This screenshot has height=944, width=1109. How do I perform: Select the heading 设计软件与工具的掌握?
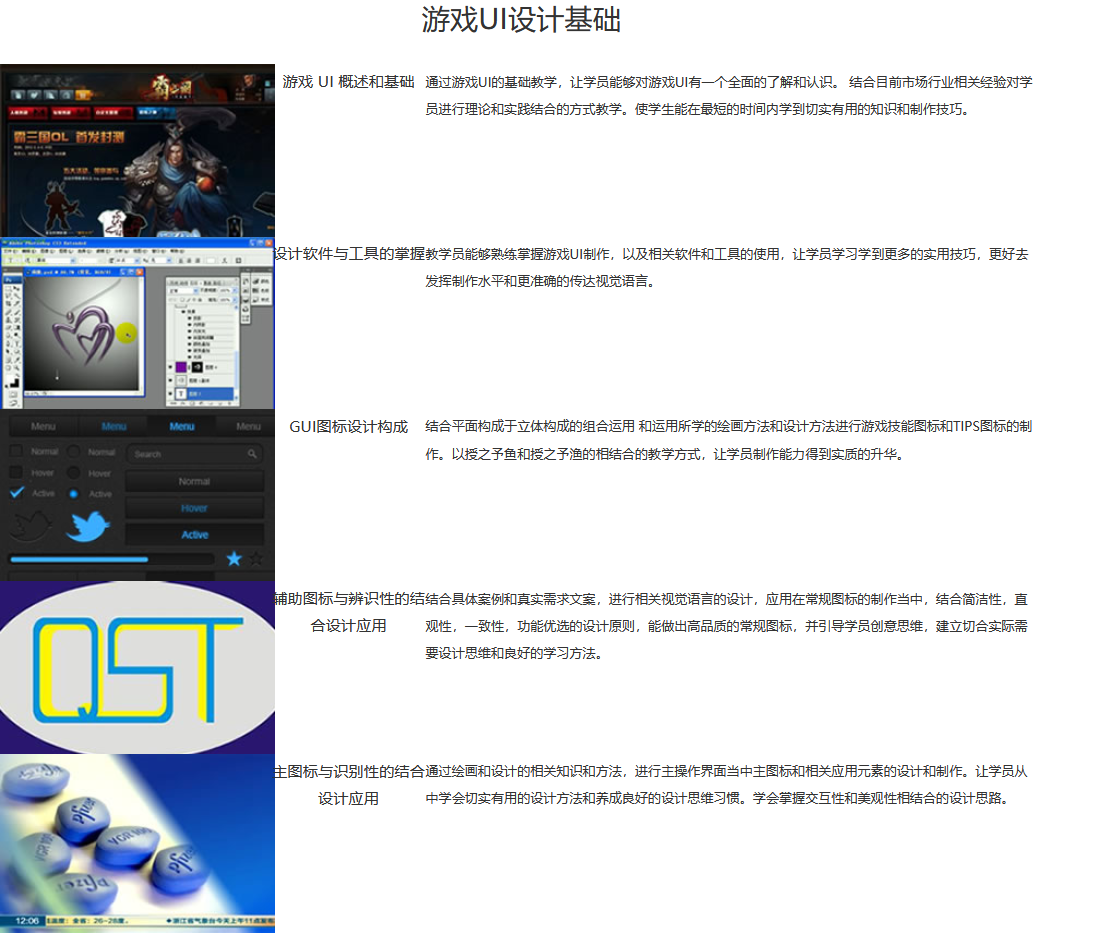click(349, 254)
